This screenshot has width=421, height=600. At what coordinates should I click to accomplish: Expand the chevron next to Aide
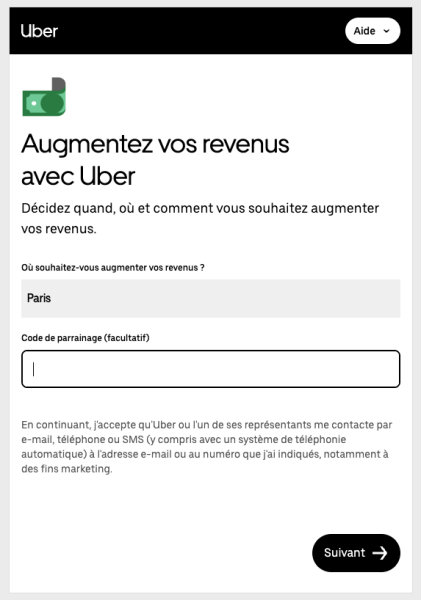387,31
